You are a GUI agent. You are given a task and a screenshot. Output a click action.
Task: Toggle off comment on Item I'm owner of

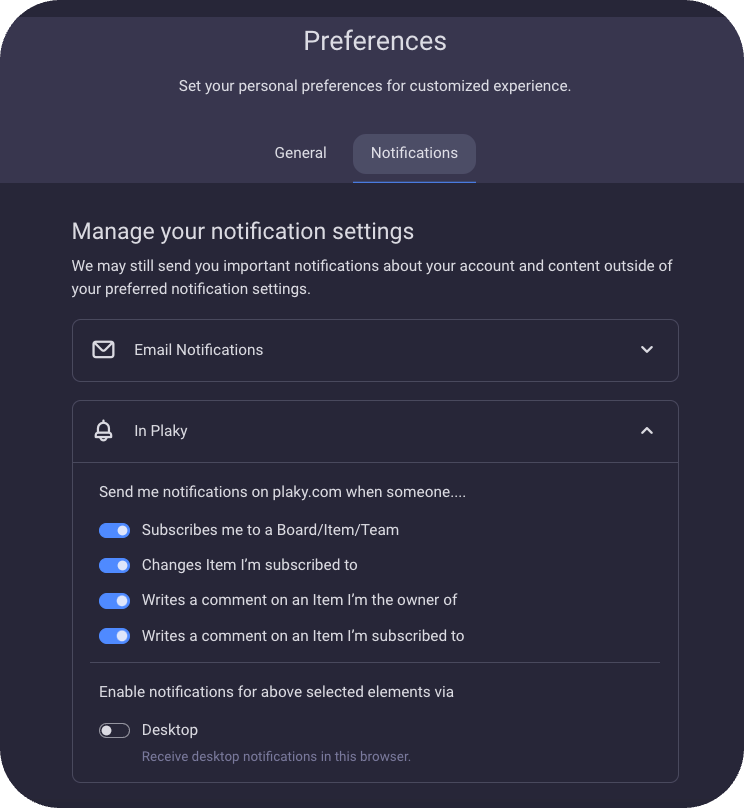pyautogui.click(x=115, y=600)
